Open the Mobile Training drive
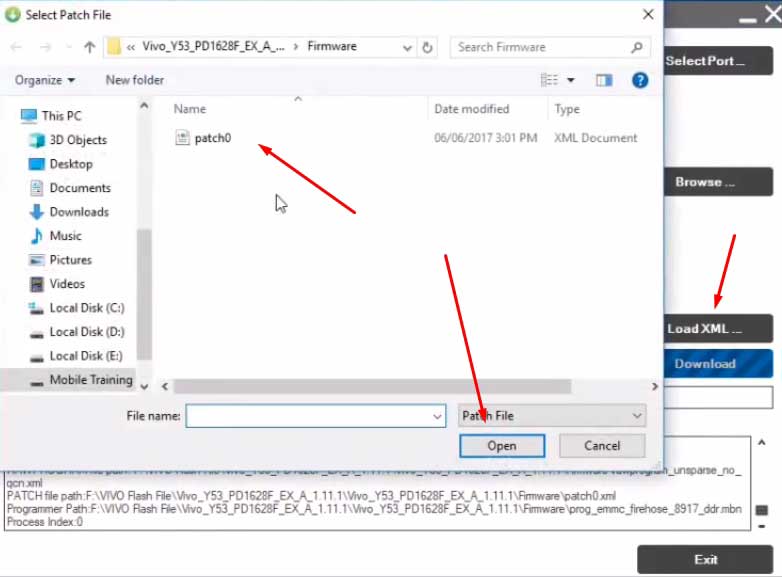This screenshot has width=782, height=577. tap(81, 380)
